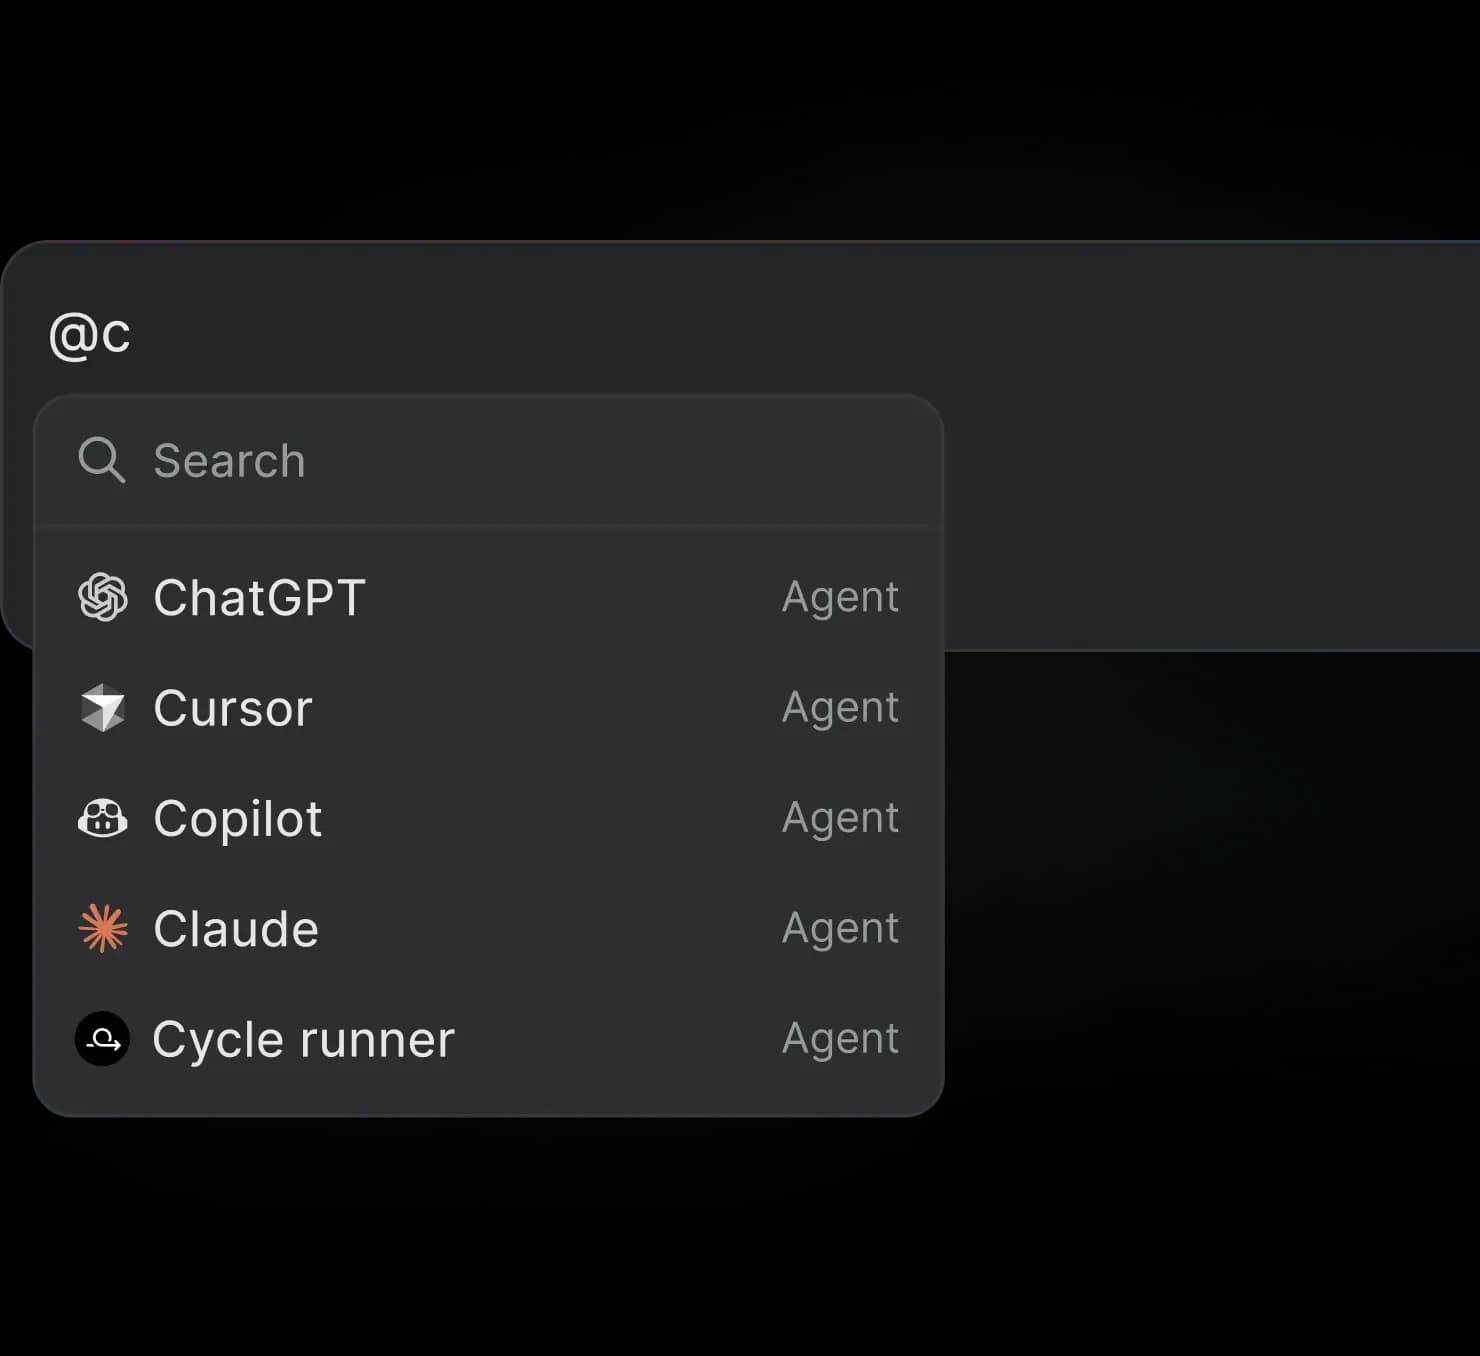The image size is (1480, 1356).
Task: Click the orange Claude starburst icon
Action: click(103, 928)
